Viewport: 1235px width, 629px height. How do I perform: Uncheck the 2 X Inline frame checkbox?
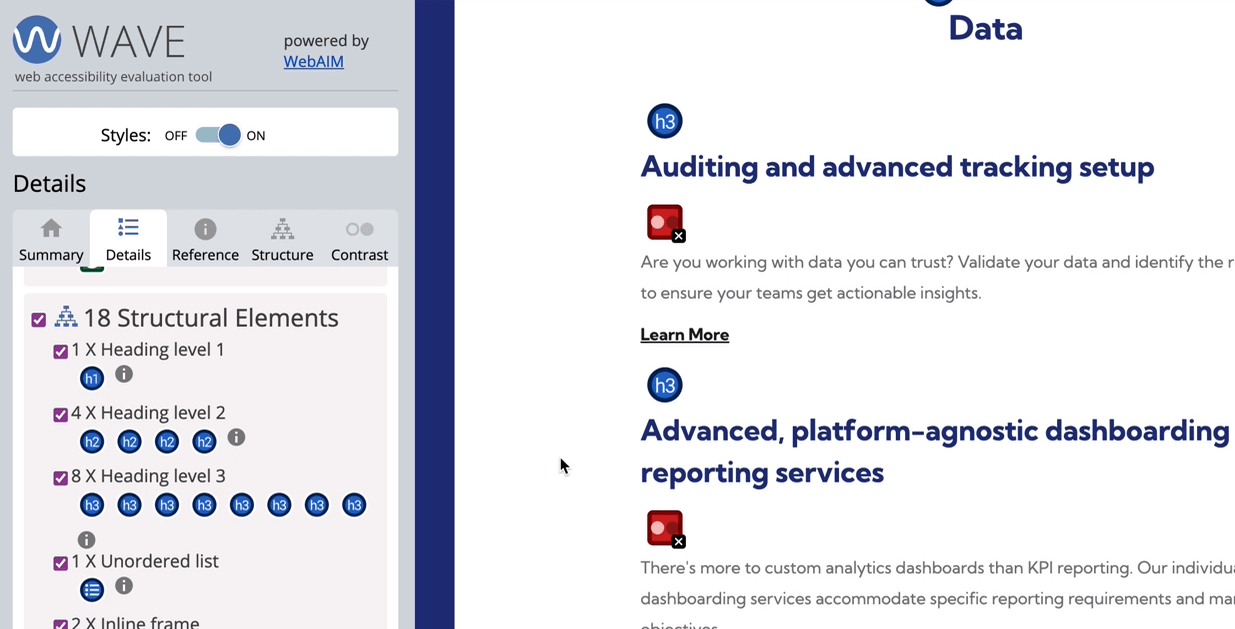click(60, 624)
